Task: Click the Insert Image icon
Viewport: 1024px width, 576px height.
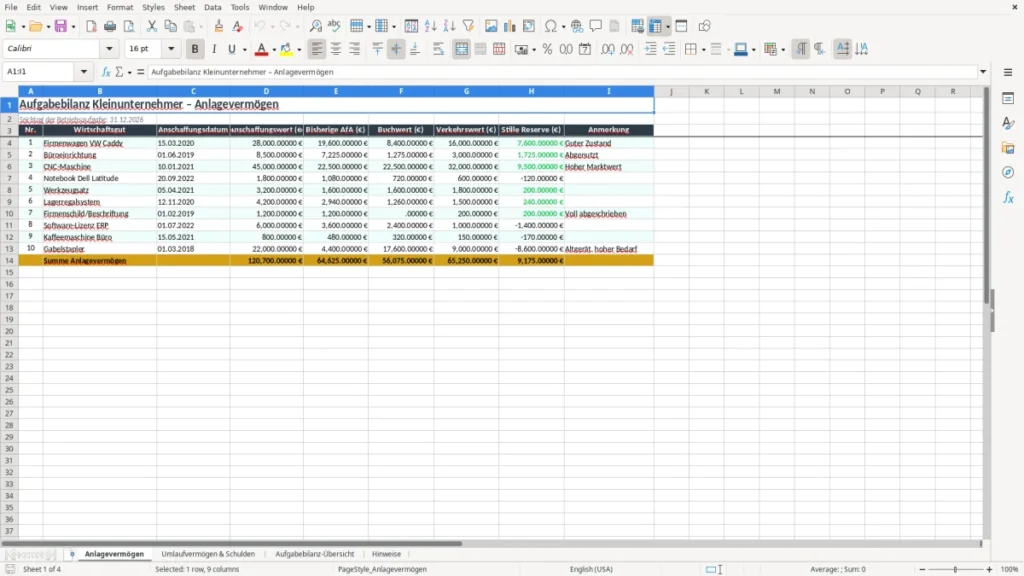Action: point(491,26)
